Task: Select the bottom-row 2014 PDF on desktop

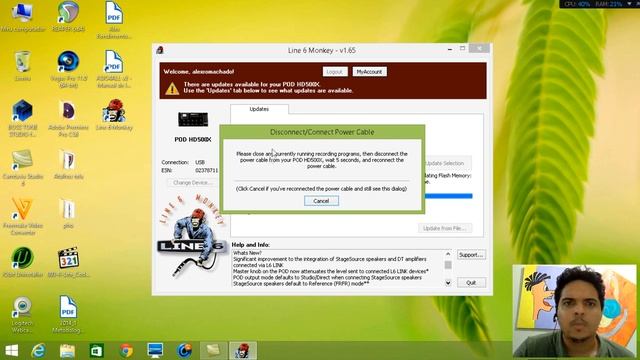Action: click(x=68, y=314)
